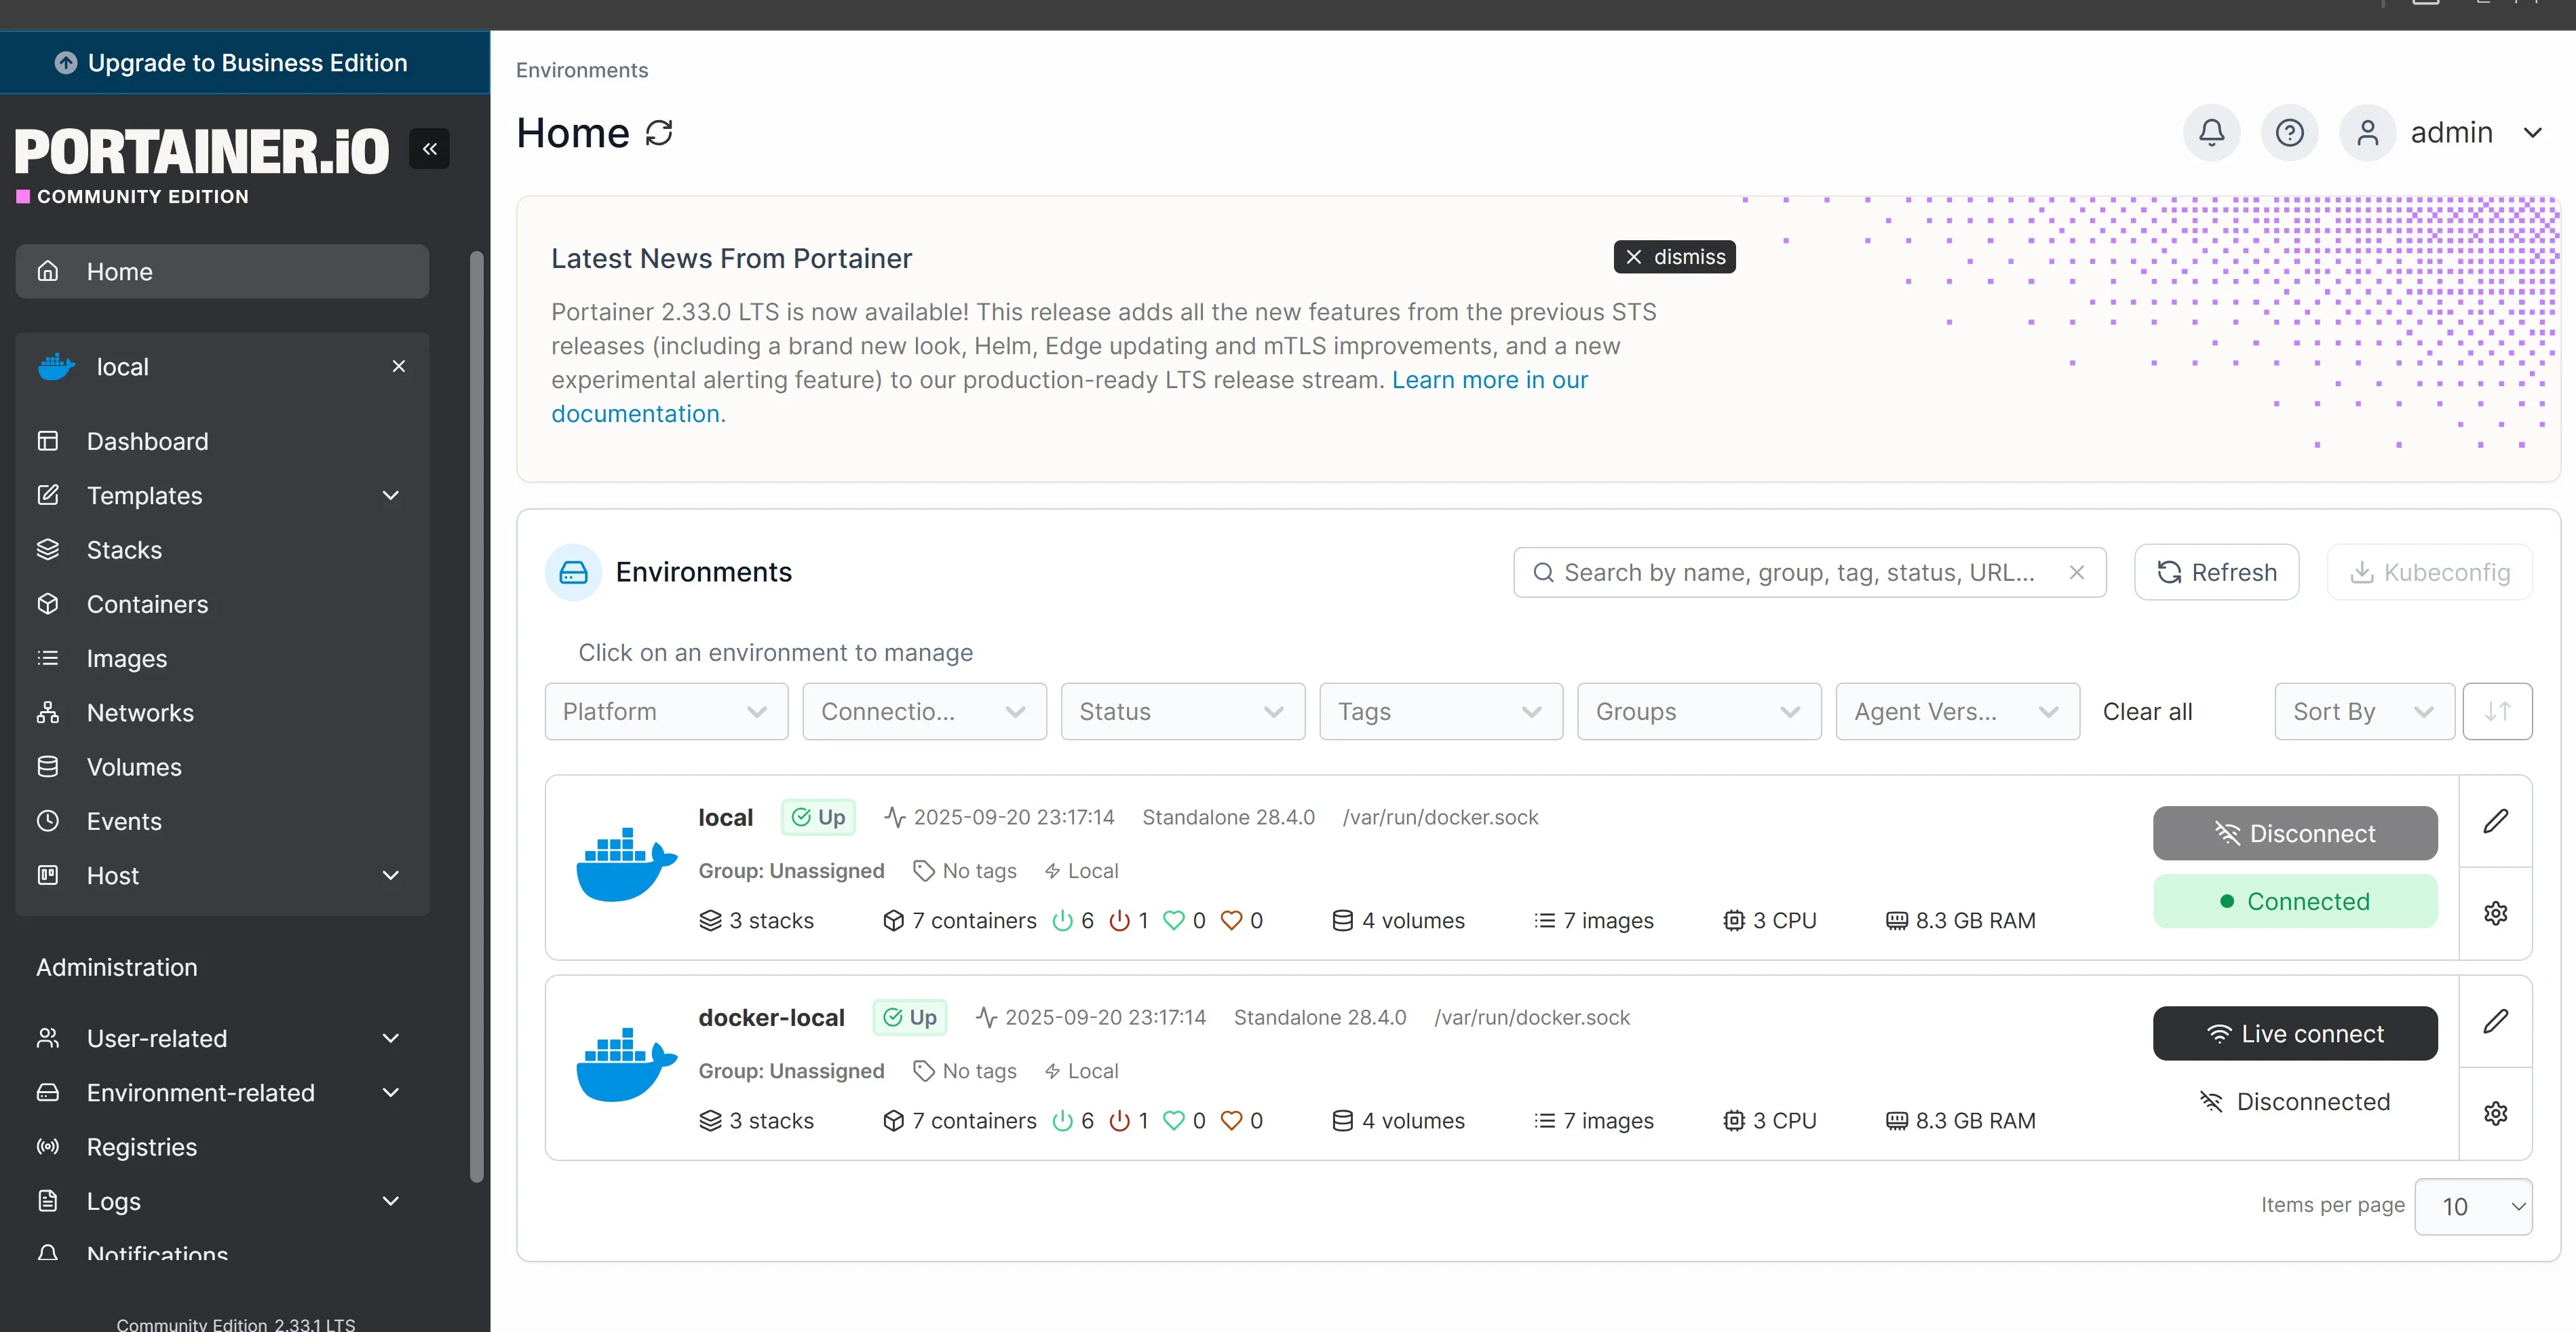The height and width of the screenshot is (1332, 2576).
Task: Click Environments breadcrumb text
Action: coord(582,70)
